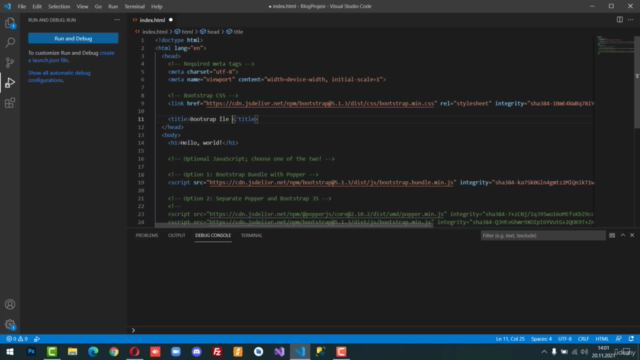Open Visual Studio from the taskbar
The width and height of the screenshot is (640, 360).
pos(279,351)
